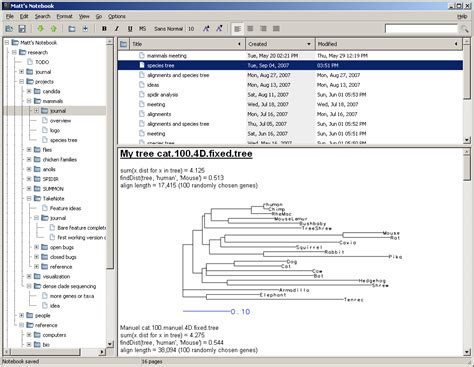Collapse the TakeNote folder
Image resolution: width=474 pixels, height=367 pixels.
pos(29,198)
